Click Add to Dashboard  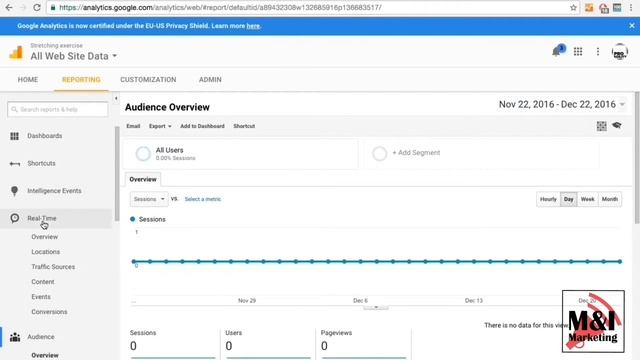202,126
